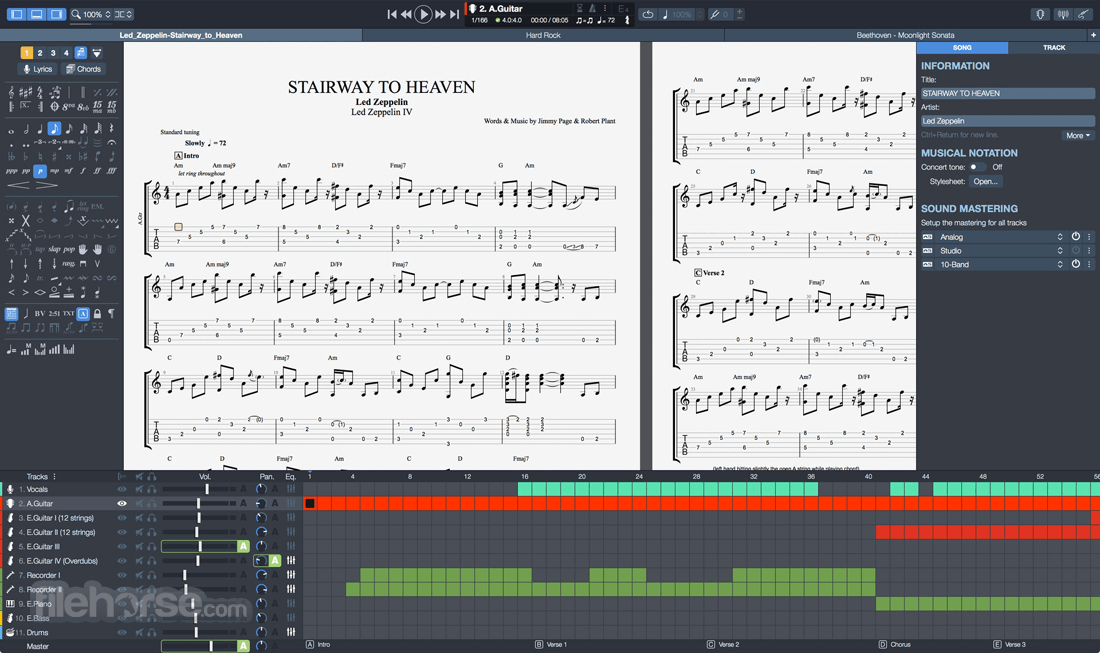Open the Hard Rock document tab
Screen dimensions: 1100x653
pos(543,35)
